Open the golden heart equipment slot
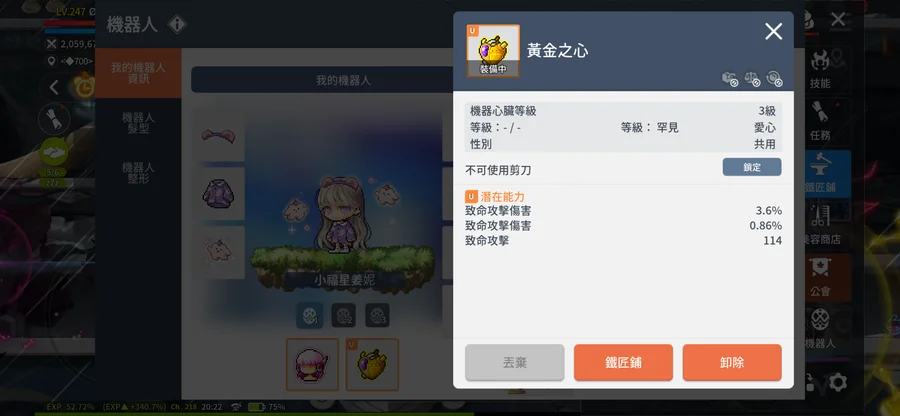 [372, 364]
